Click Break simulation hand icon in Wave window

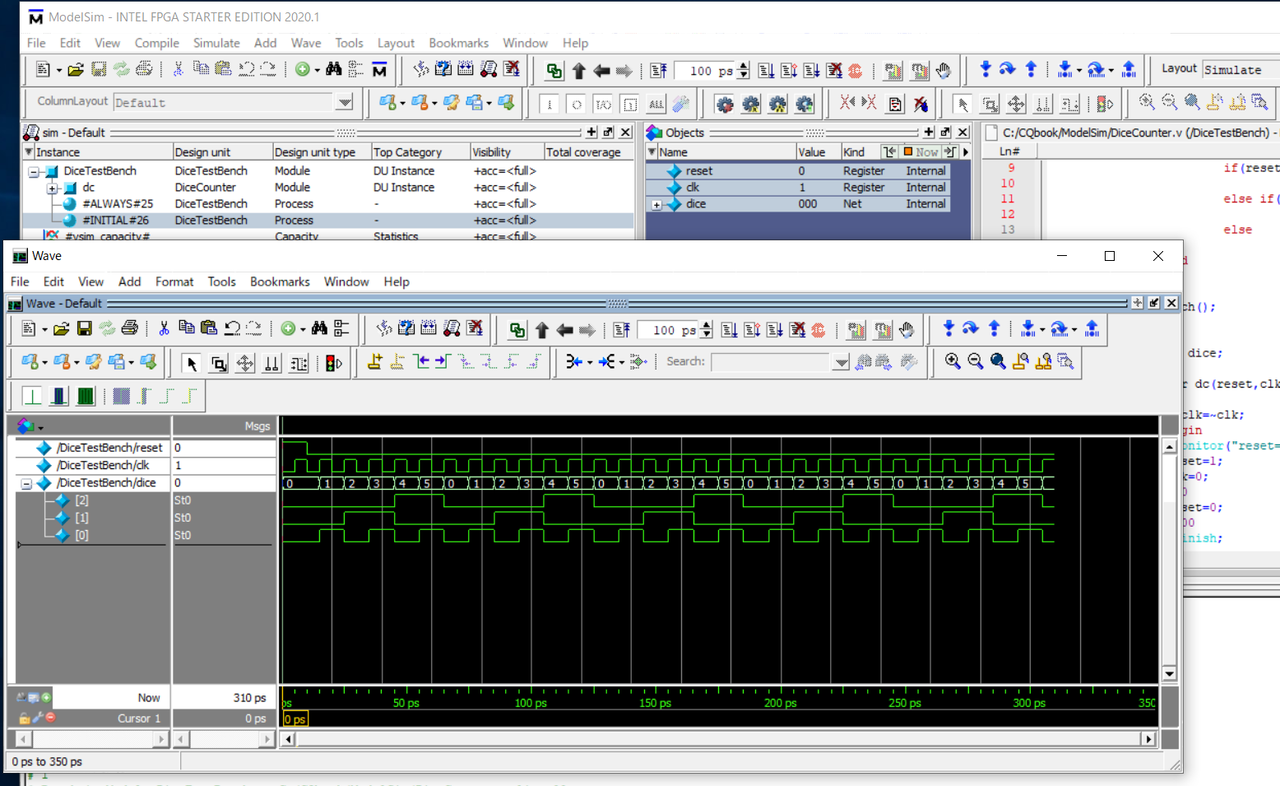point(906,329)
